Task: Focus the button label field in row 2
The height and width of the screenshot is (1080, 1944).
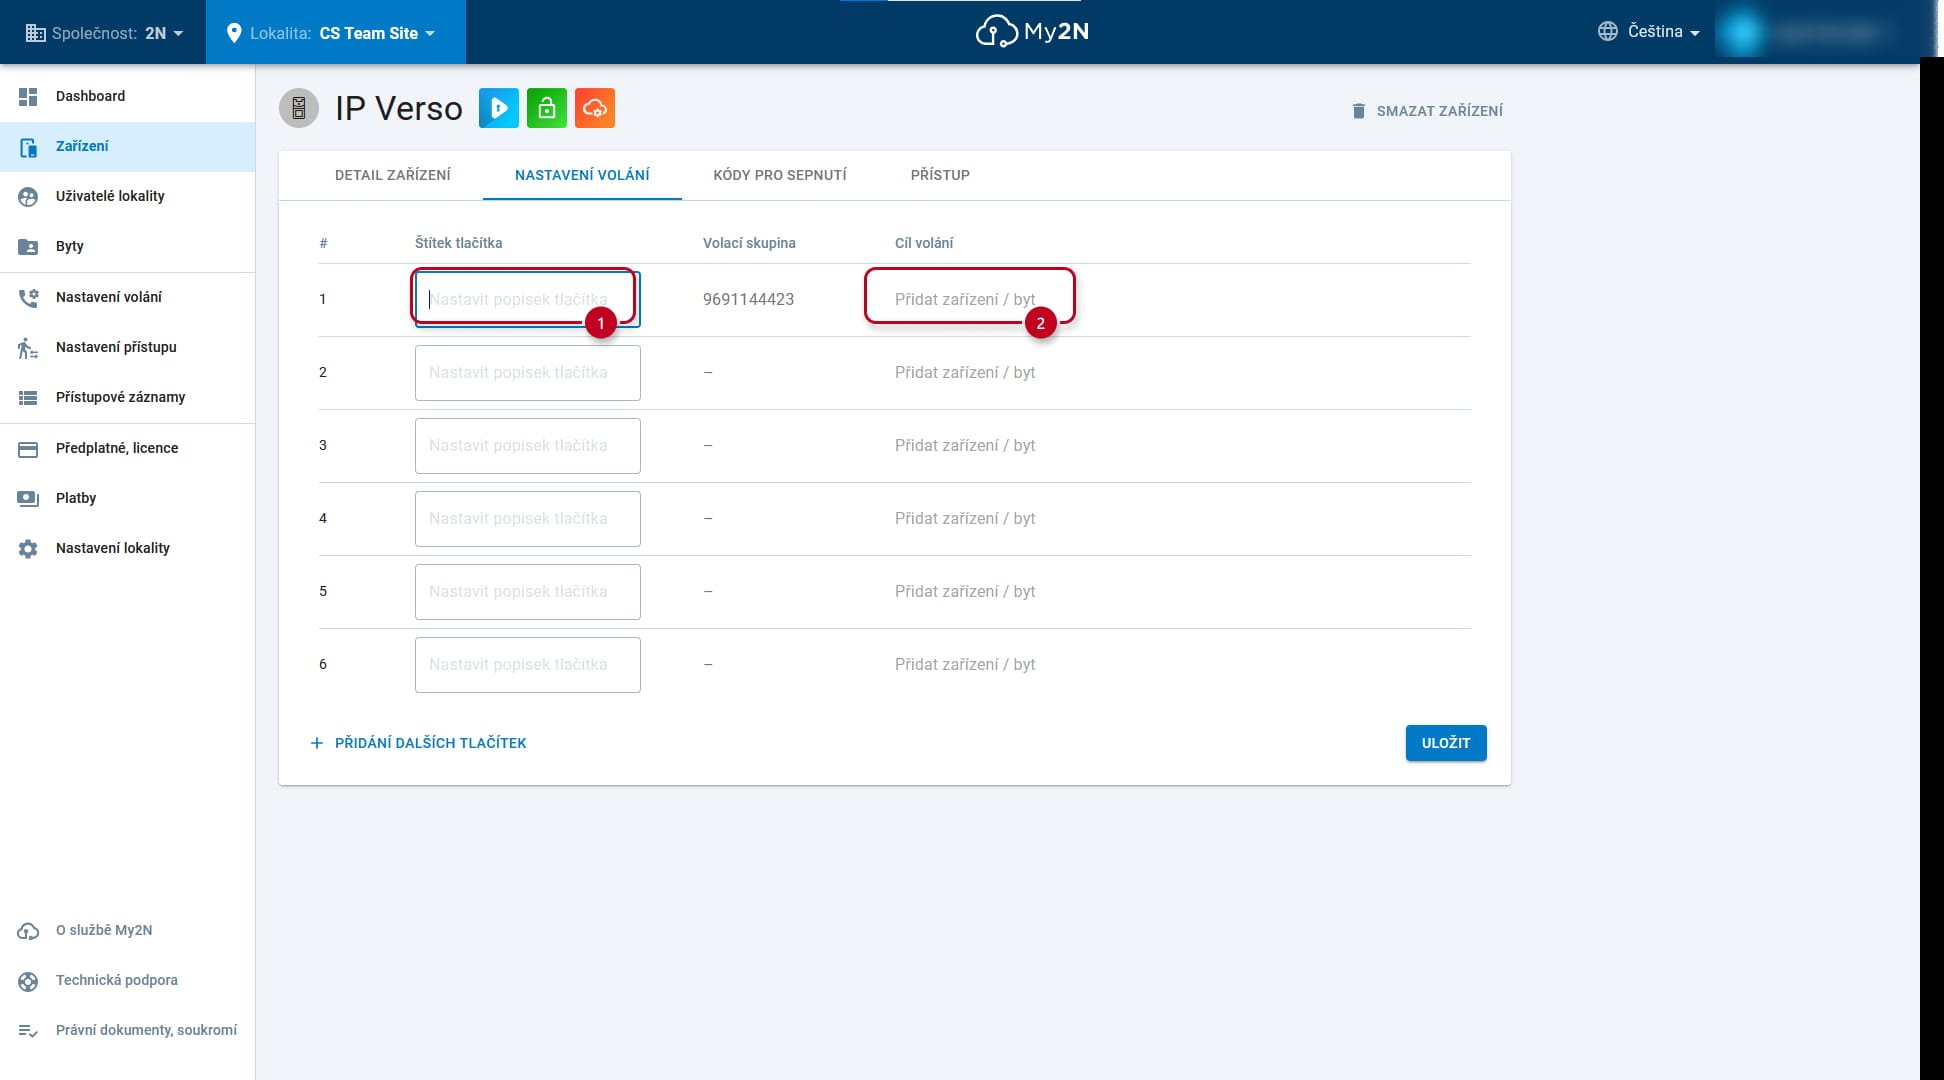Action: [528, 373]
